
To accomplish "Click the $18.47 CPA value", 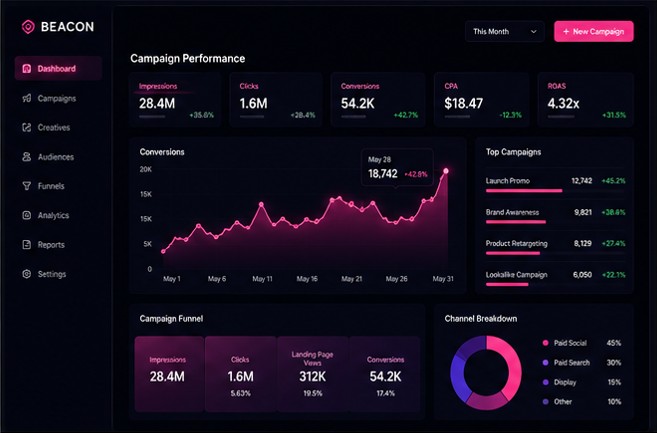I will pos(463,104).
